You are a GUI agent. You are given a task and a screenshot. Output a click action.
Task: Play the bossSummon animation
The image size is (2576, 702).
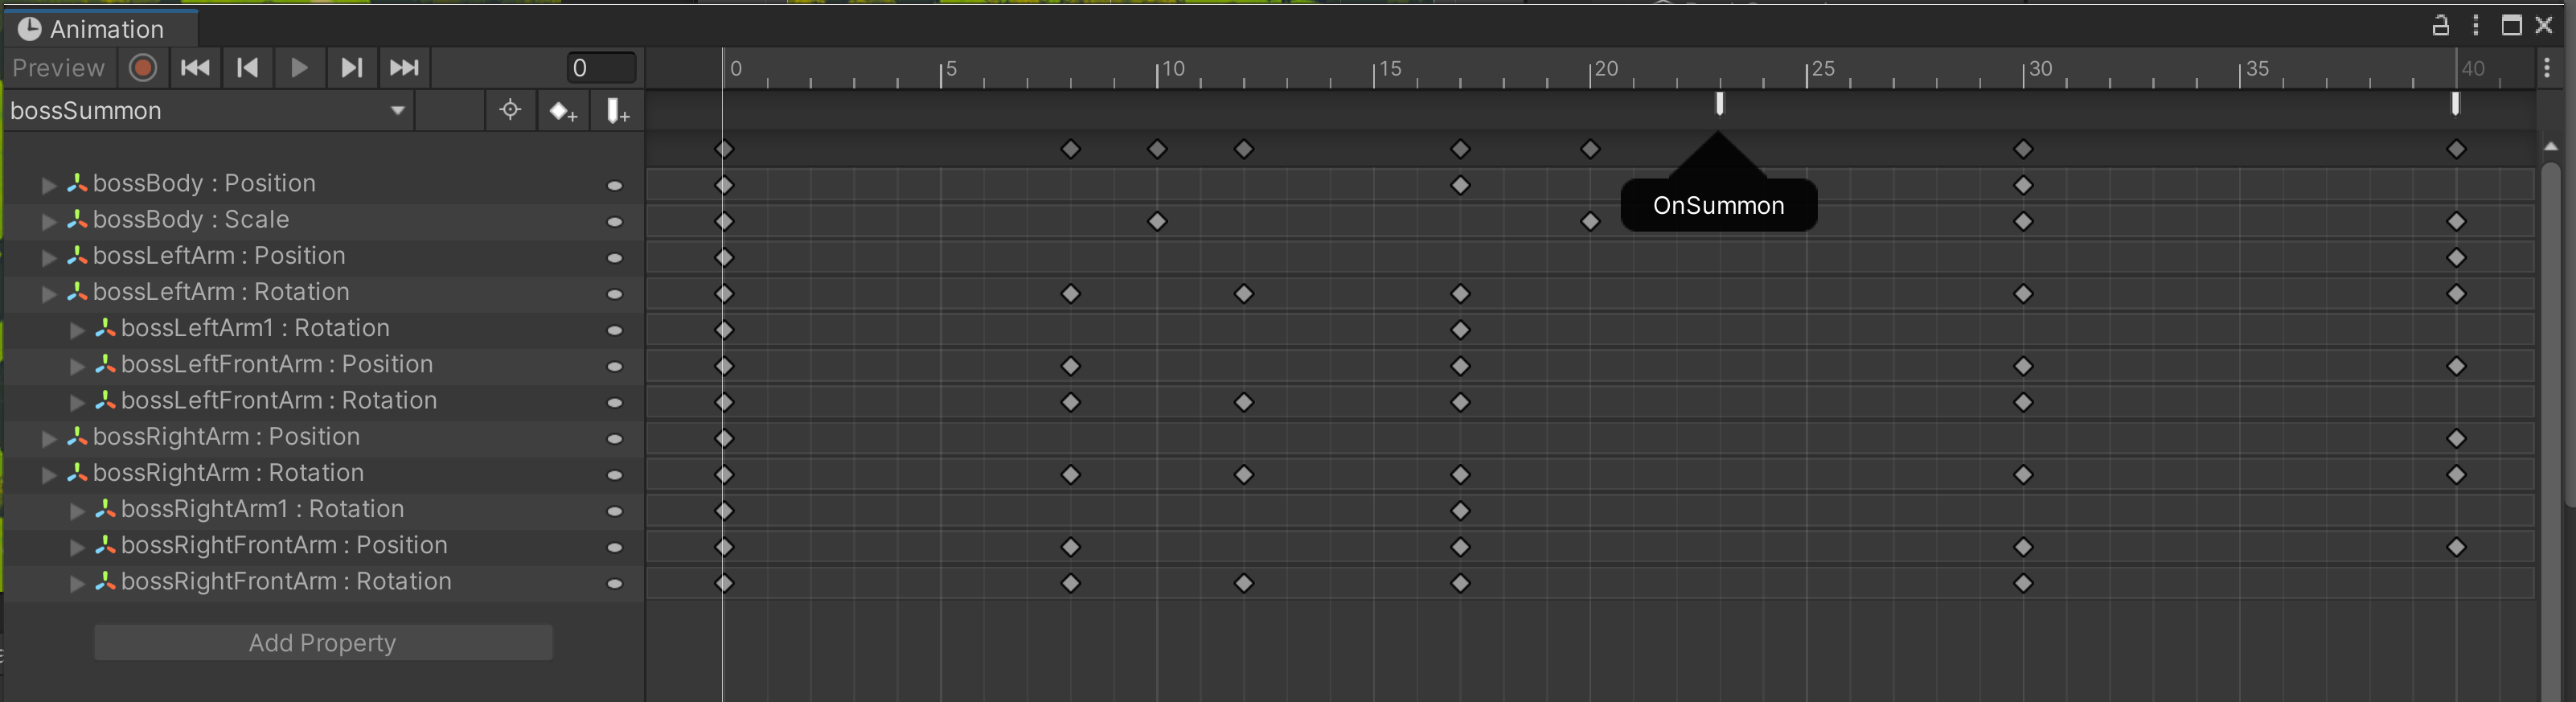299,68
